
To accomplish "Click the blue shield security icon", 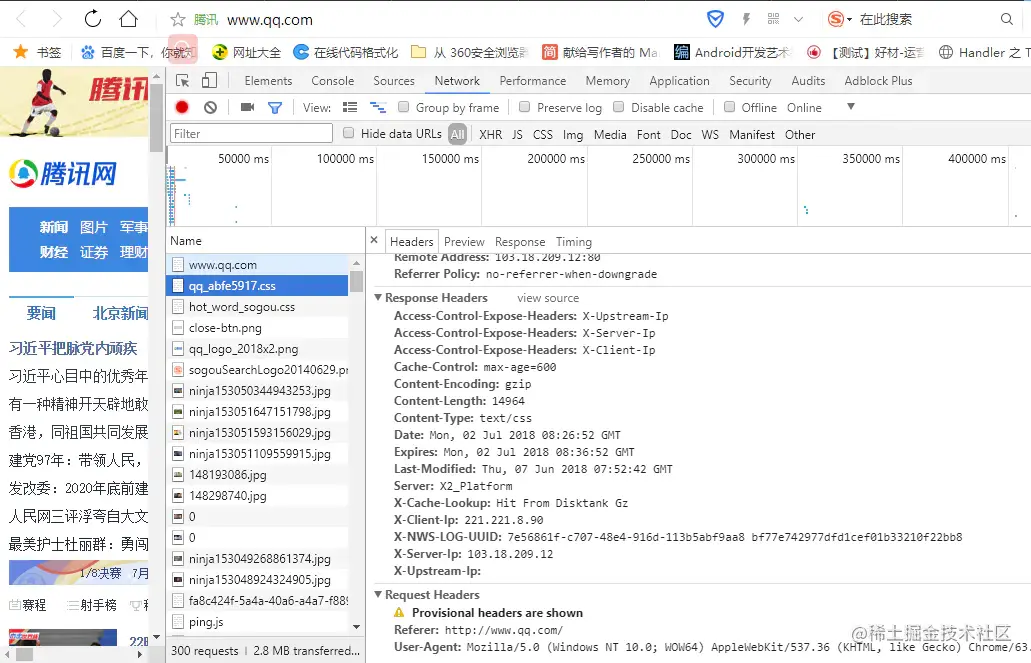I will [715, 19].
